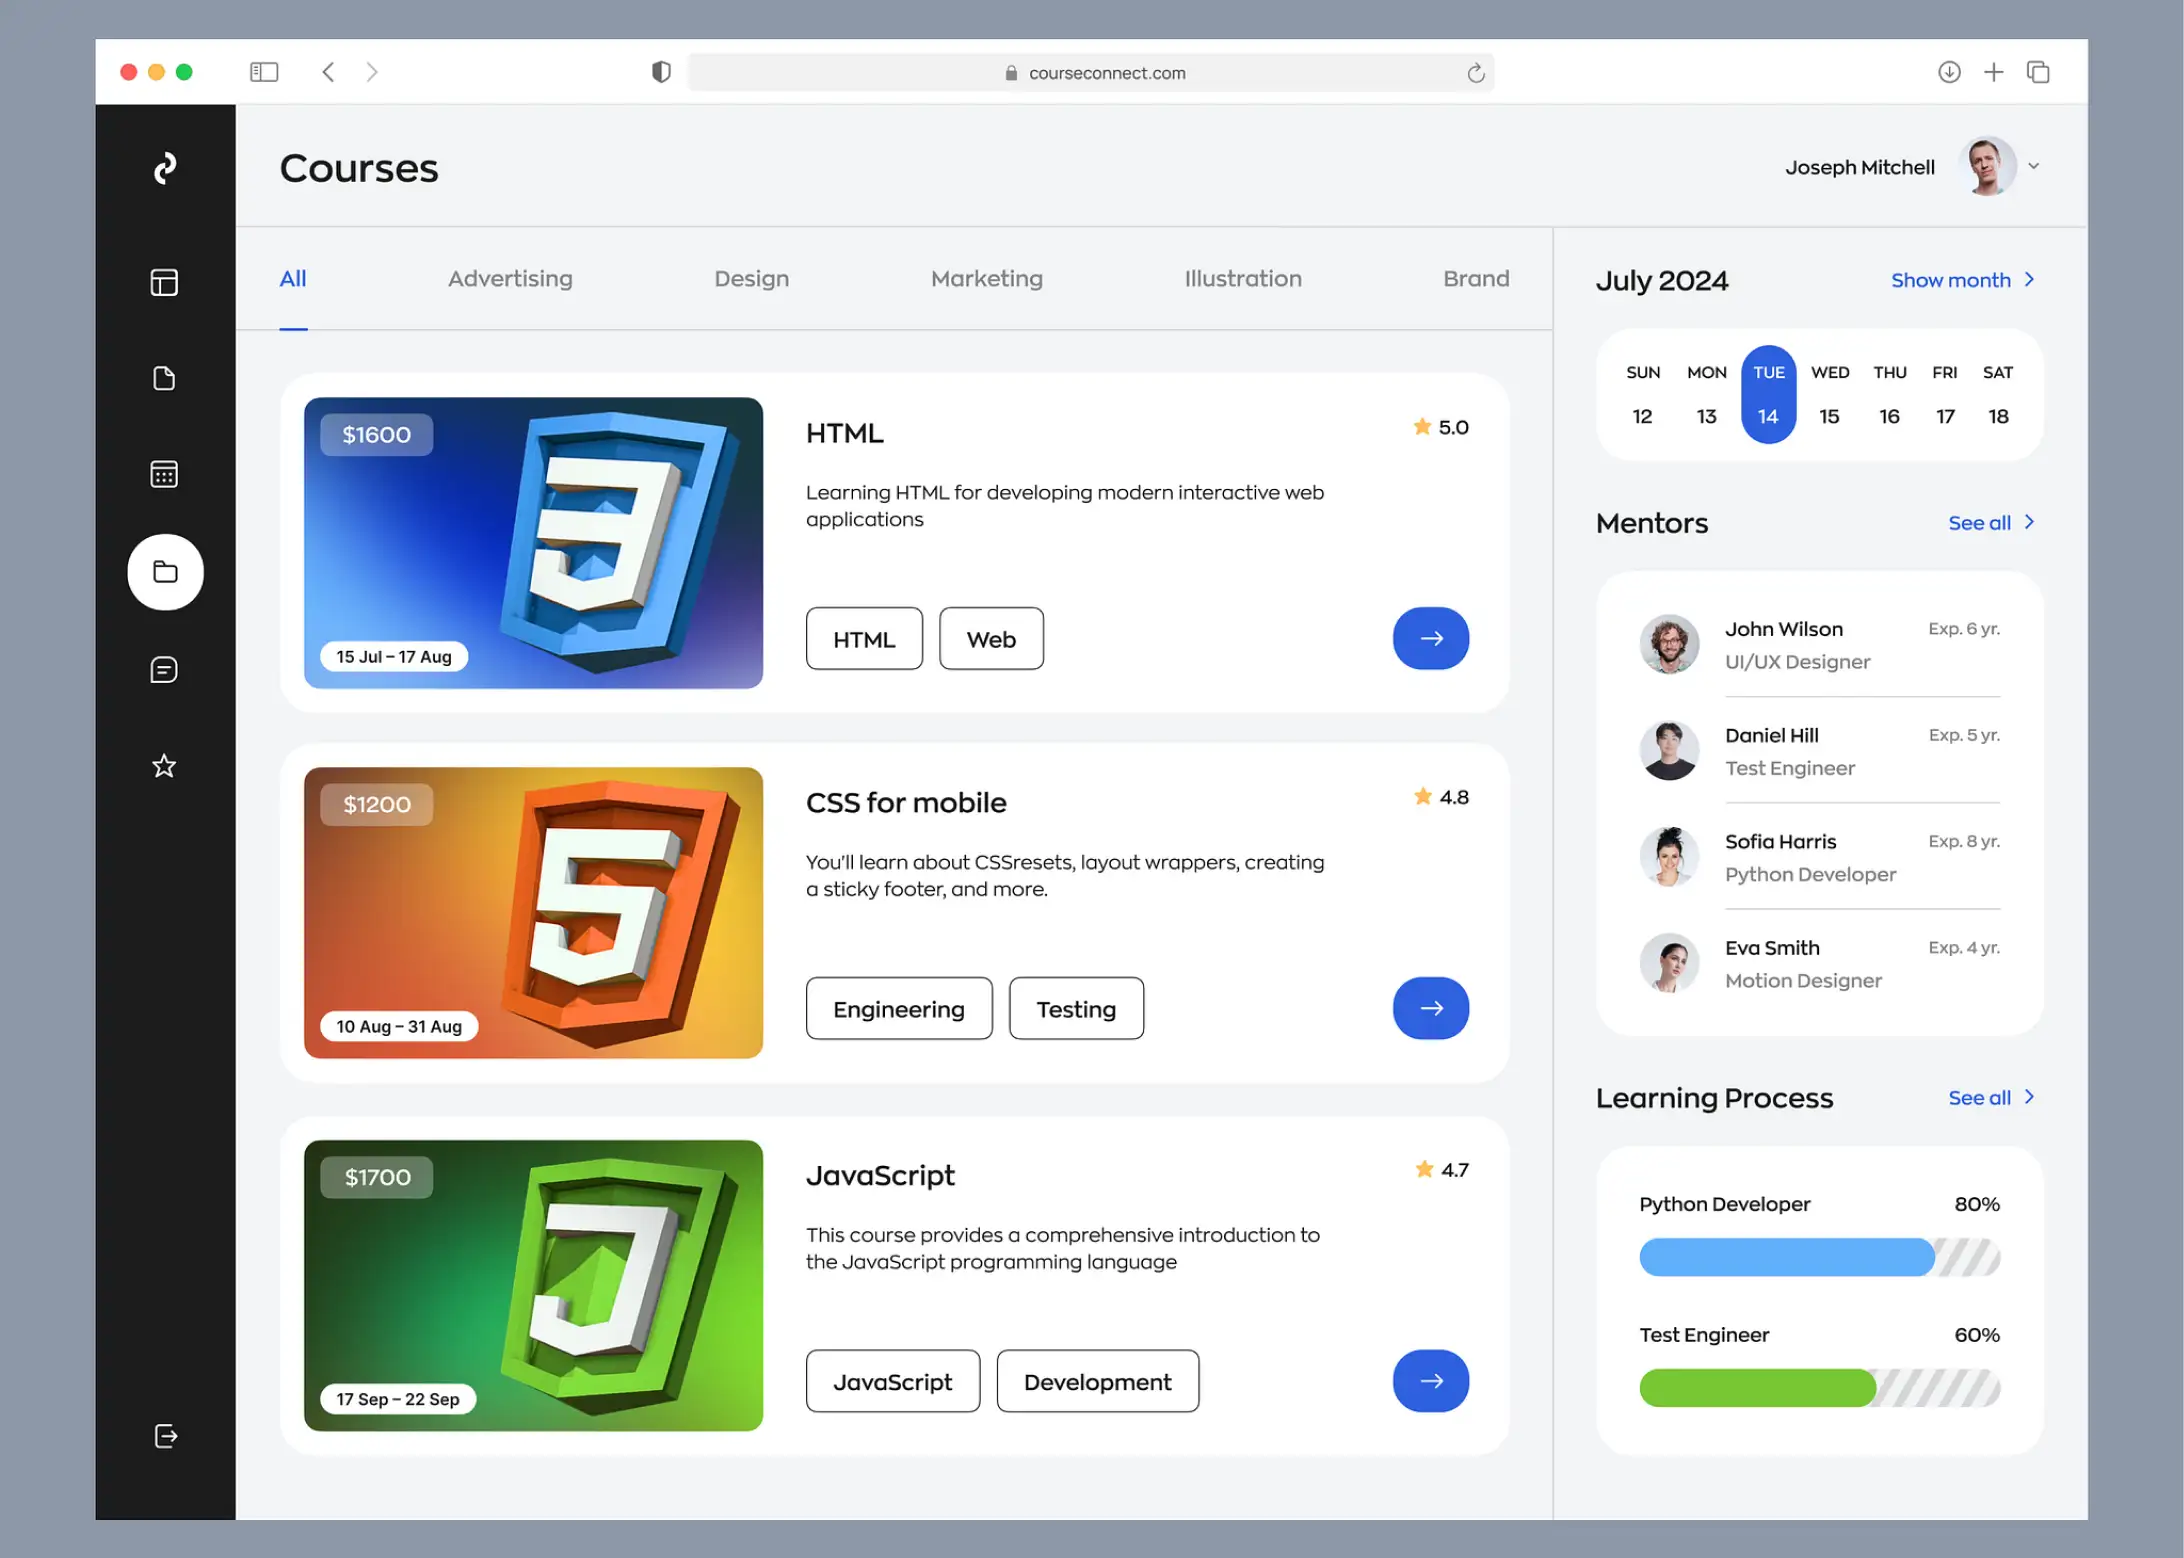The width and height of the screenshot is (2184, 1558).
Task: Show tab overview icon in browser
Action: click(2038, 72)
